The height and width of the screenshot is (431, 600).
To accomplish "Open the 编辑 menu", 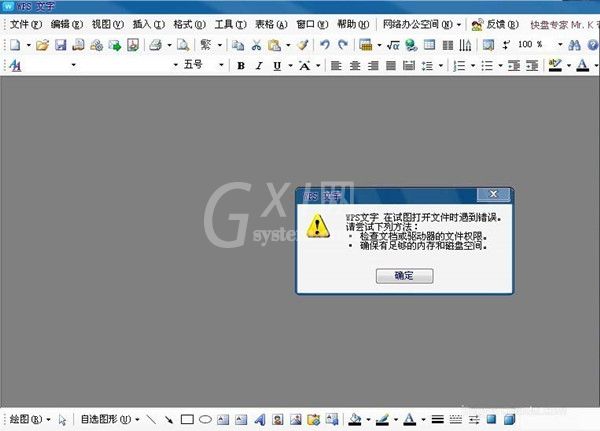I will pos(67,24).
